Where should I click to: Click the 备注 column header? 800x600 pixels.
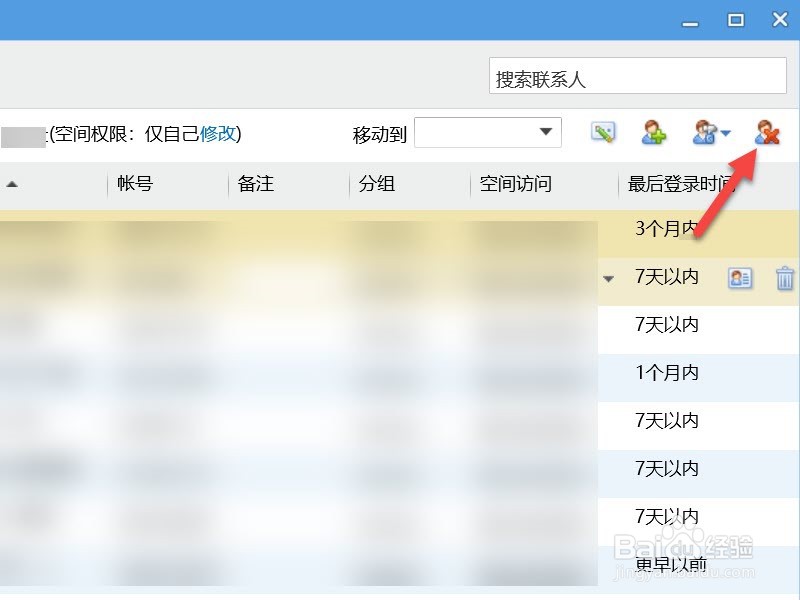[x=258, y=184]
